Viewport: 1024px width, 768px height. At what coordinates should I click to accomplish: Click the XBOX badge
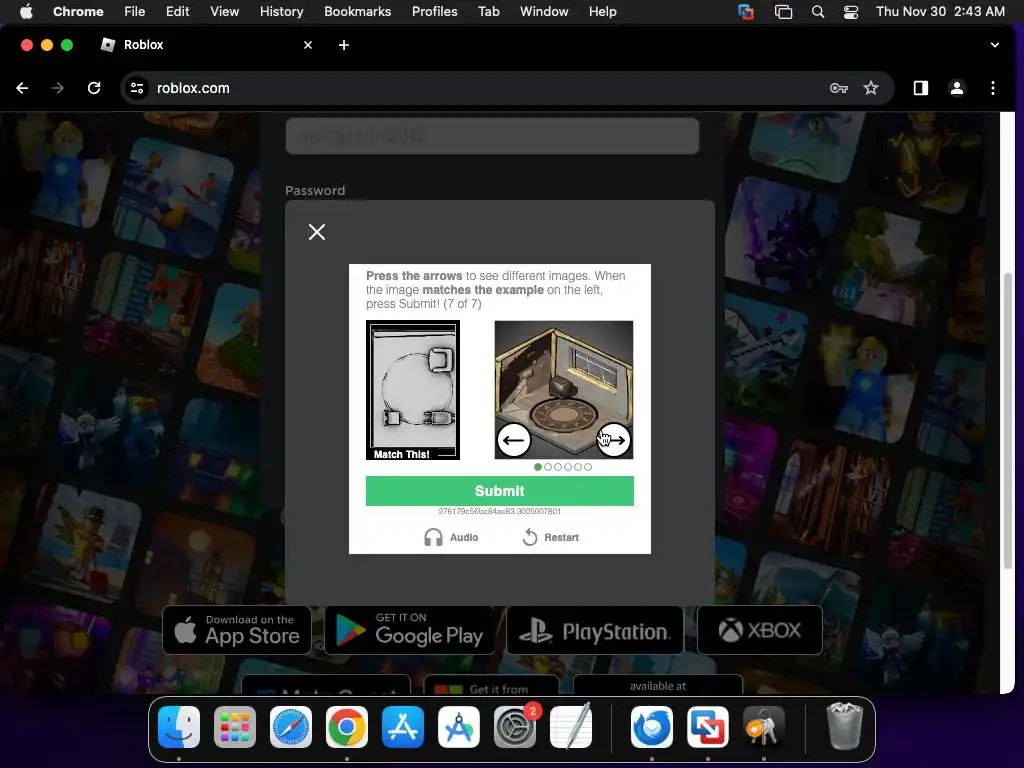(x=760, y=630)
